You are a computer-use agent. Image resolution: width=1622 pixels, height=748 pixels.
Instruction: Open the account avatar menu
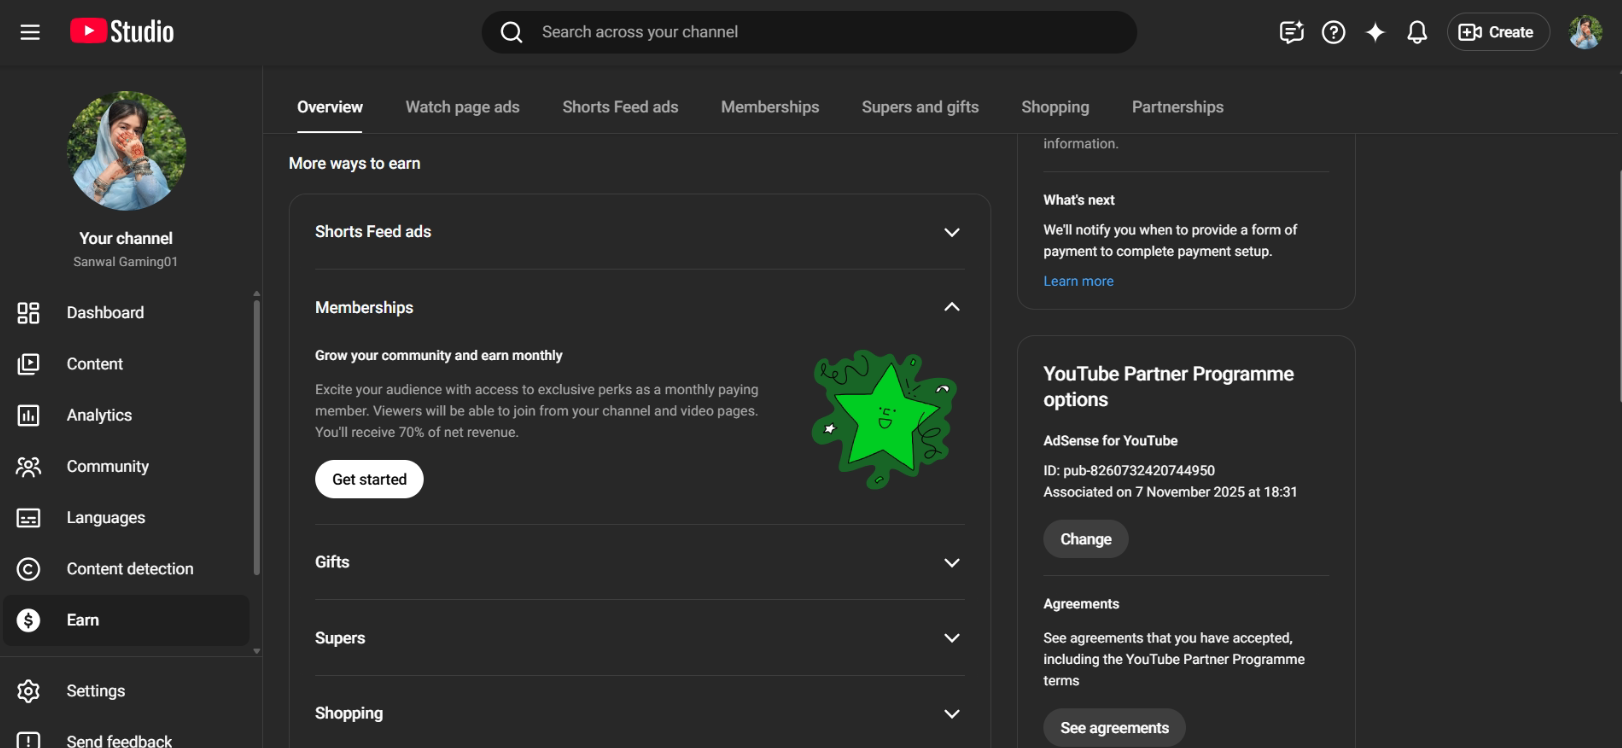point(1585,32)
